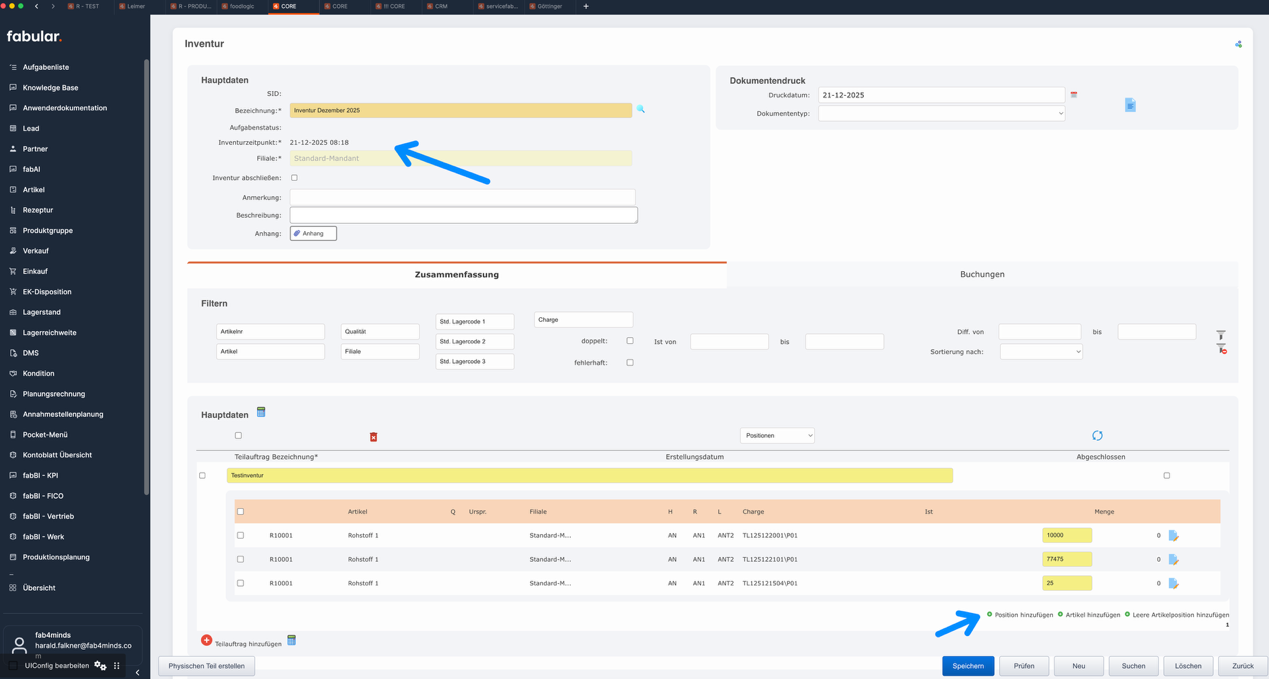
Task: Edit the row with Menge 10000
Action: coord(1174,536)
